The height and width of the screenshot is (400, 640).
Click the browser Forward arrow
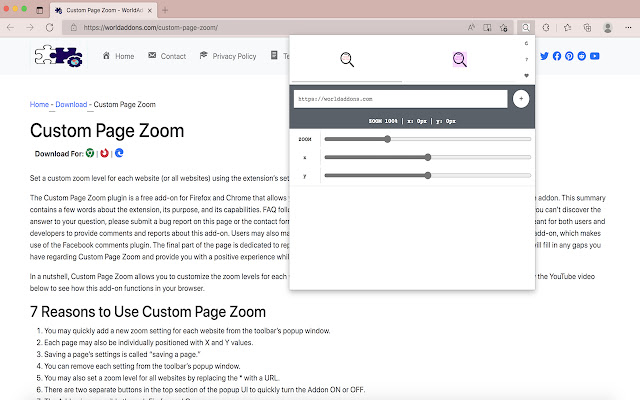30,28
